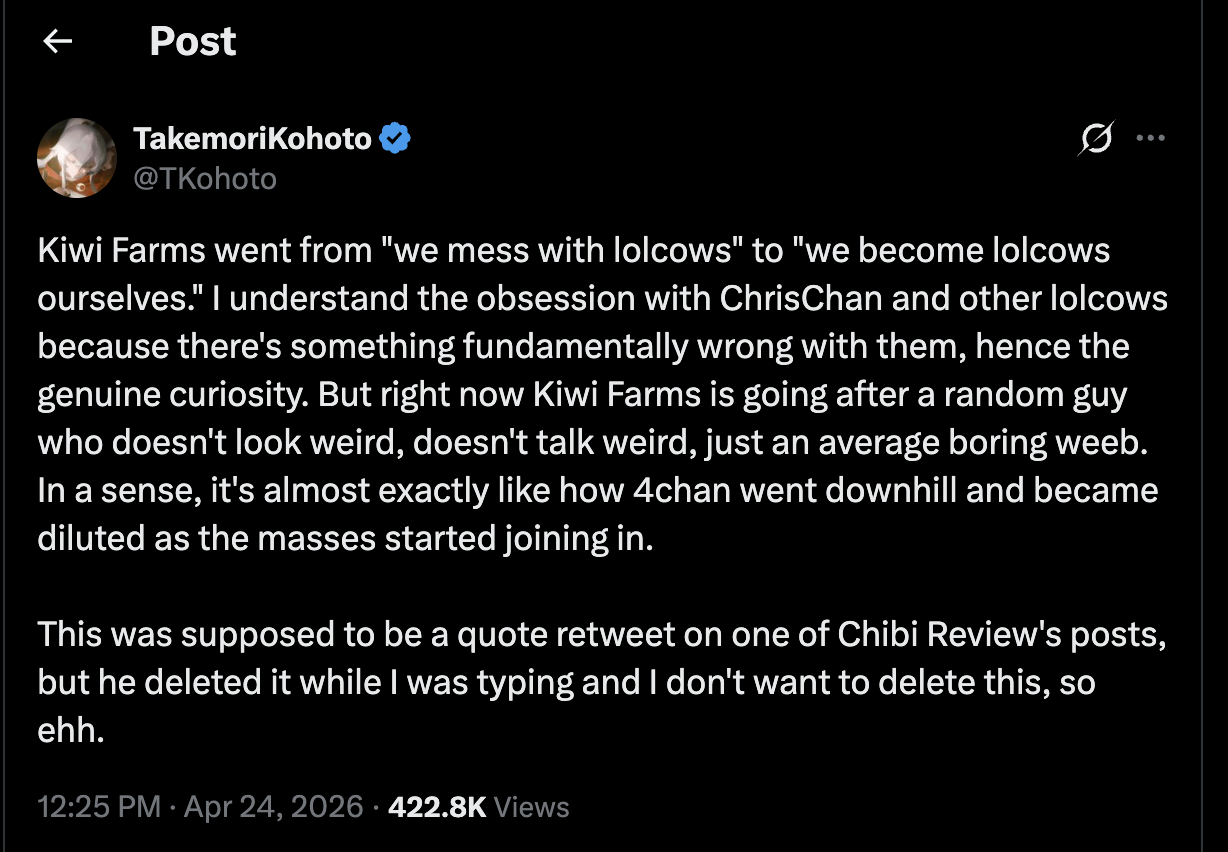
Task: Visit the TakemoriKohoto display name link
Action: click(253, 139)
